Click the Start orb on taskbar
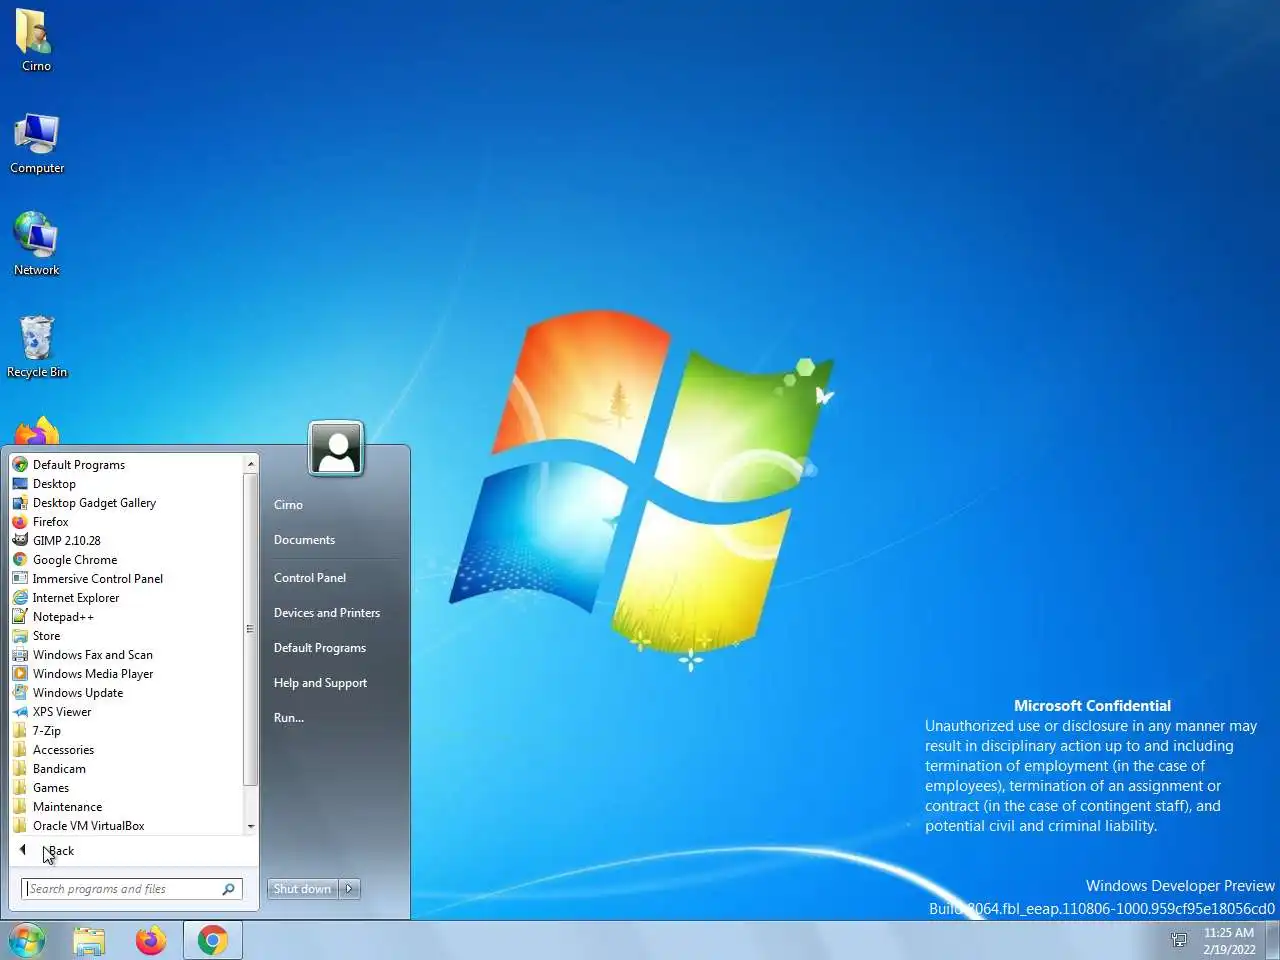This screenshot has width=1280, height=960. [27, 940]
